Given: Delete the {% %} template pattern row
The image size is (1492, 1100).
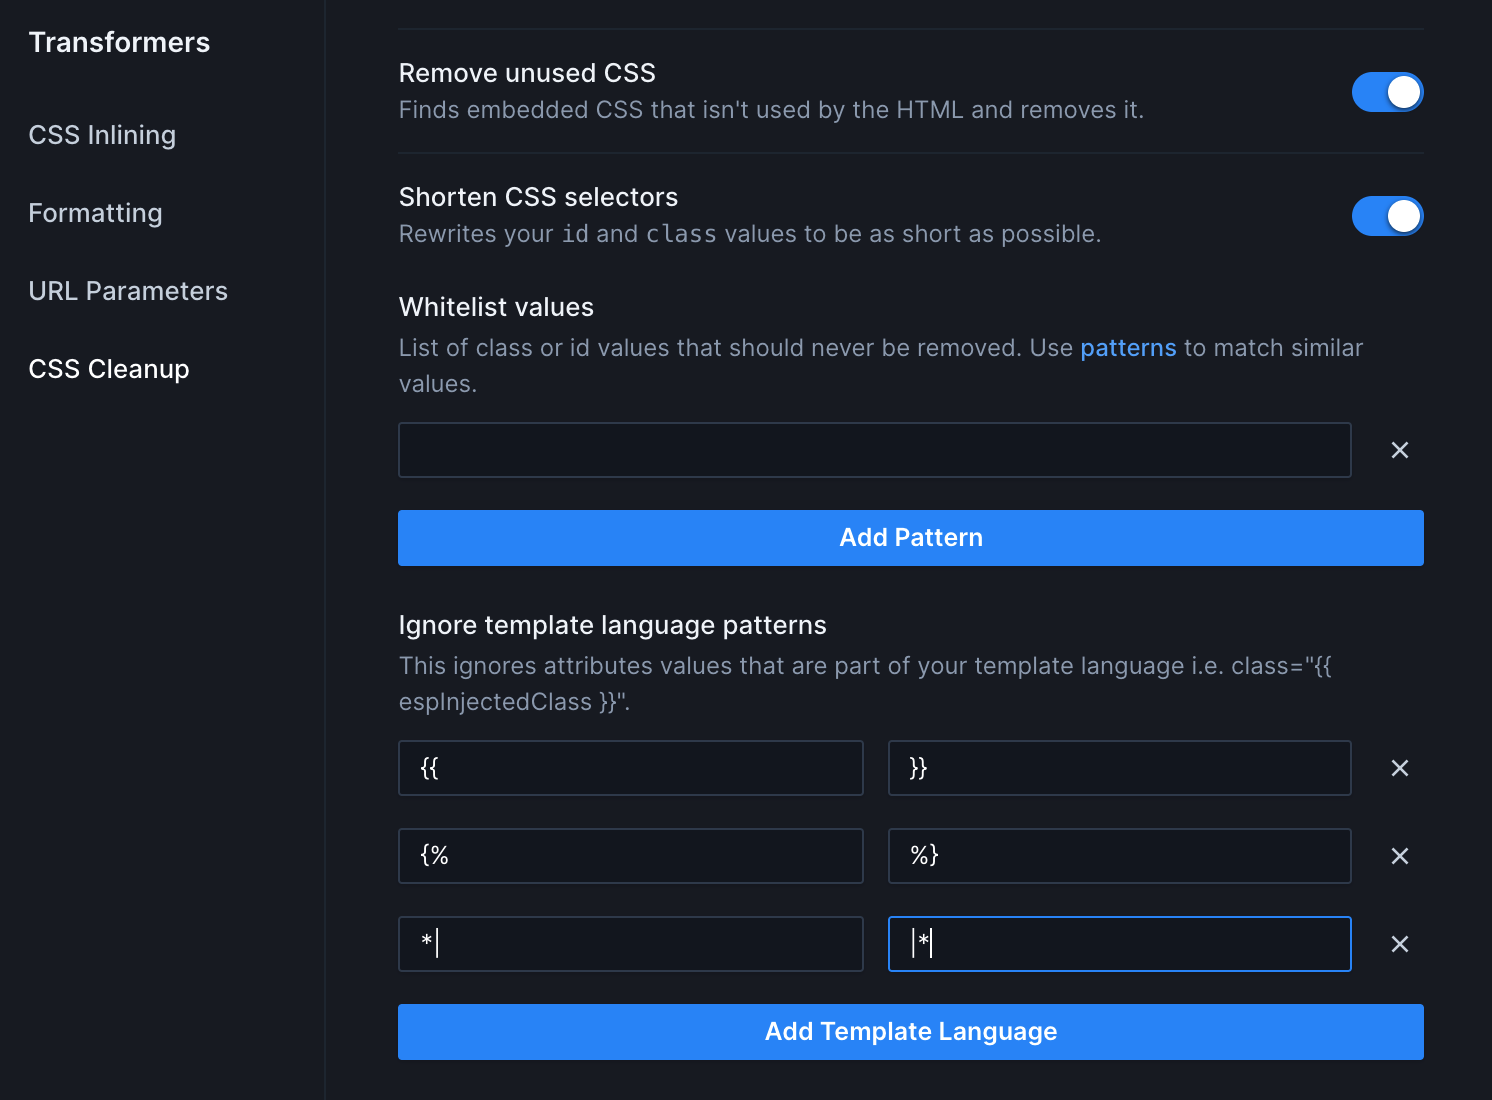Looking at the screenshot, I should (1400, 856).
